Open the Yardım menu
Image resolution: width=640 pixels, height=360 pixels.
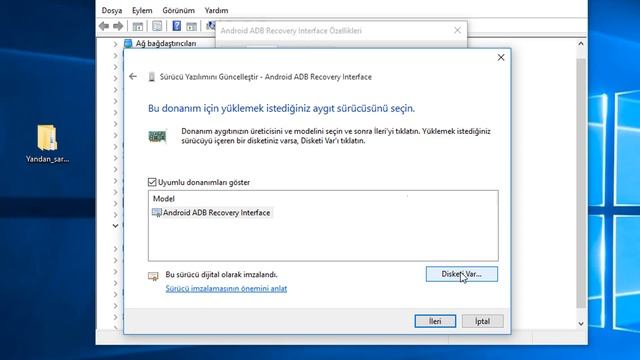[216, 10]
